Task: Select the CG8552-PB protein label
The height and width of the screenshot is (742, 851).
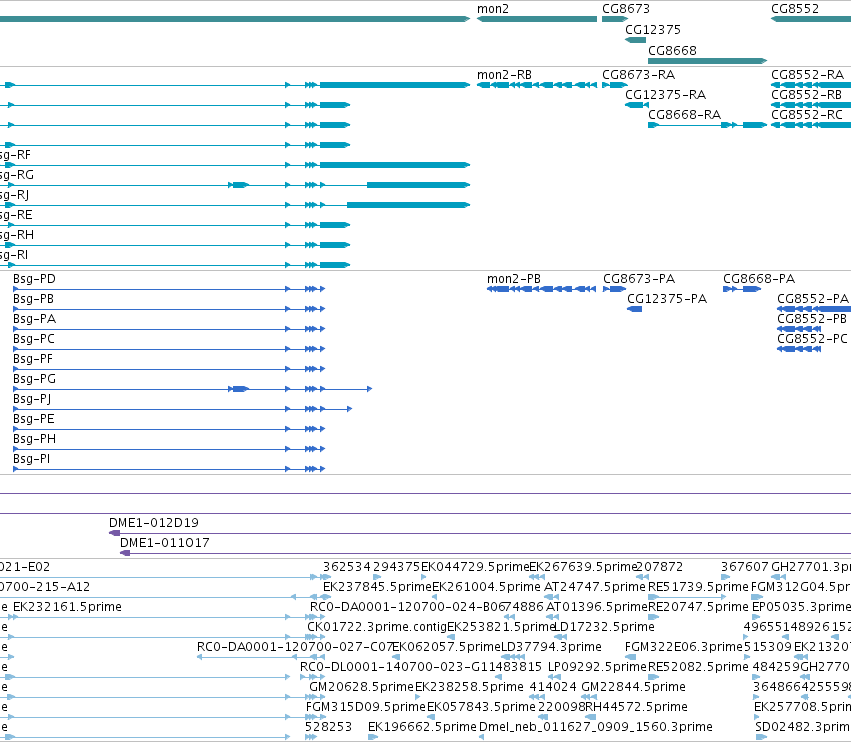Action: tap(812, 319)
